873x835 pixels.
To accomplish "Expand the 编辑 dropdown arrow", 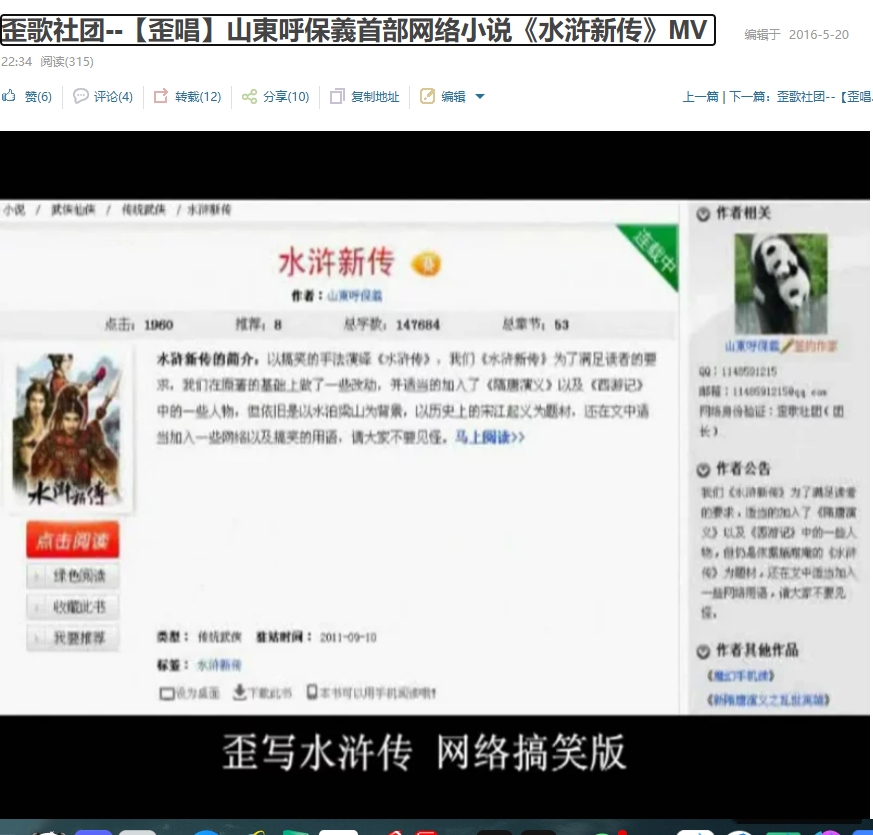I will 480,97.
